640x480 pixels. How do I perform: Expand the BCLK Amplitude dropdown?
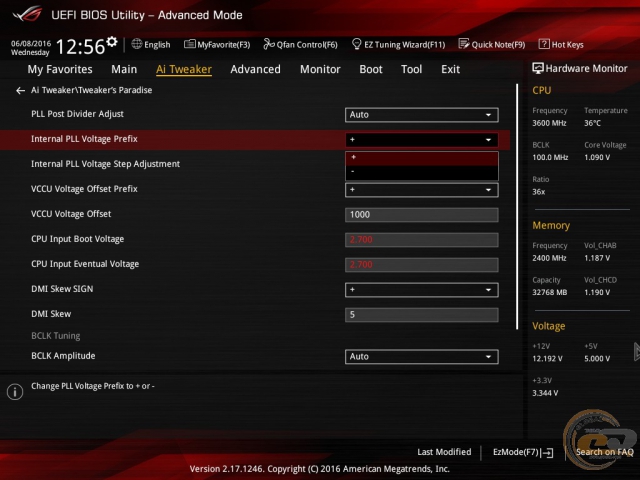422,357
